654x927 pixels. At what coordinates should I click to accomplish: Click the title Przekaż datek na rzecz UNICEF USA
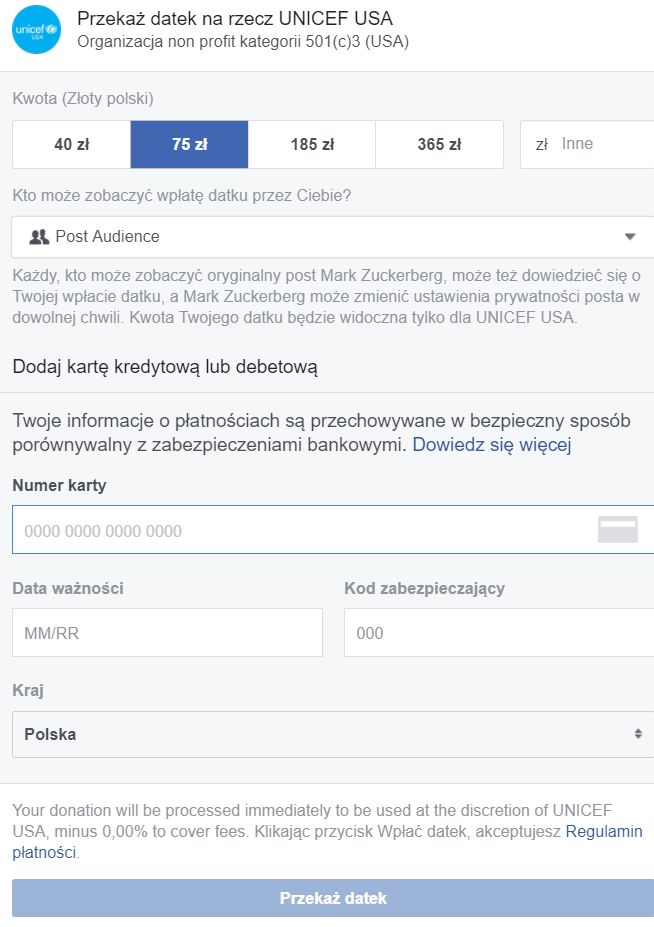click(235, 19)
